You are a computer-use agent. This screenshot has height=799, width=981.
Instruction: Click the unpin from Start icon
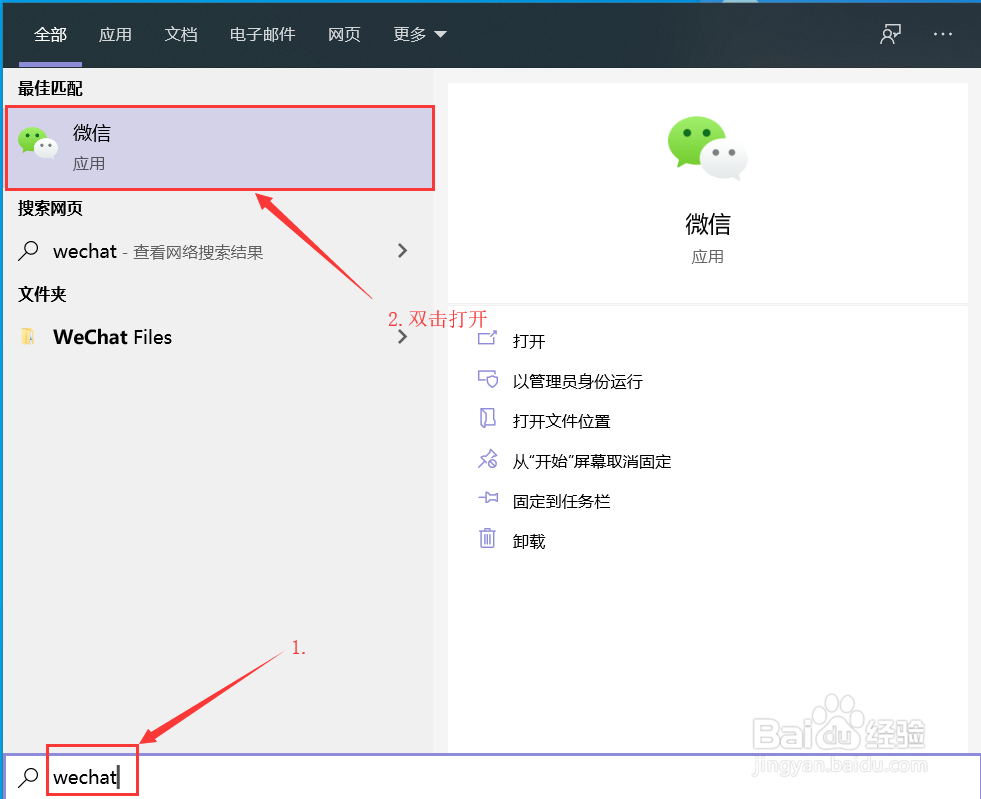[x=487, y=459]
